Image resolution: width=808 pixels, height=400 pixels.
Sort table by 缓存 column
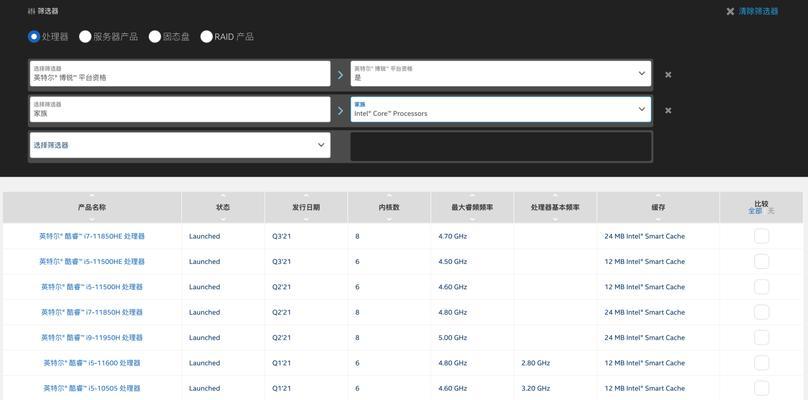click(658, 207)
